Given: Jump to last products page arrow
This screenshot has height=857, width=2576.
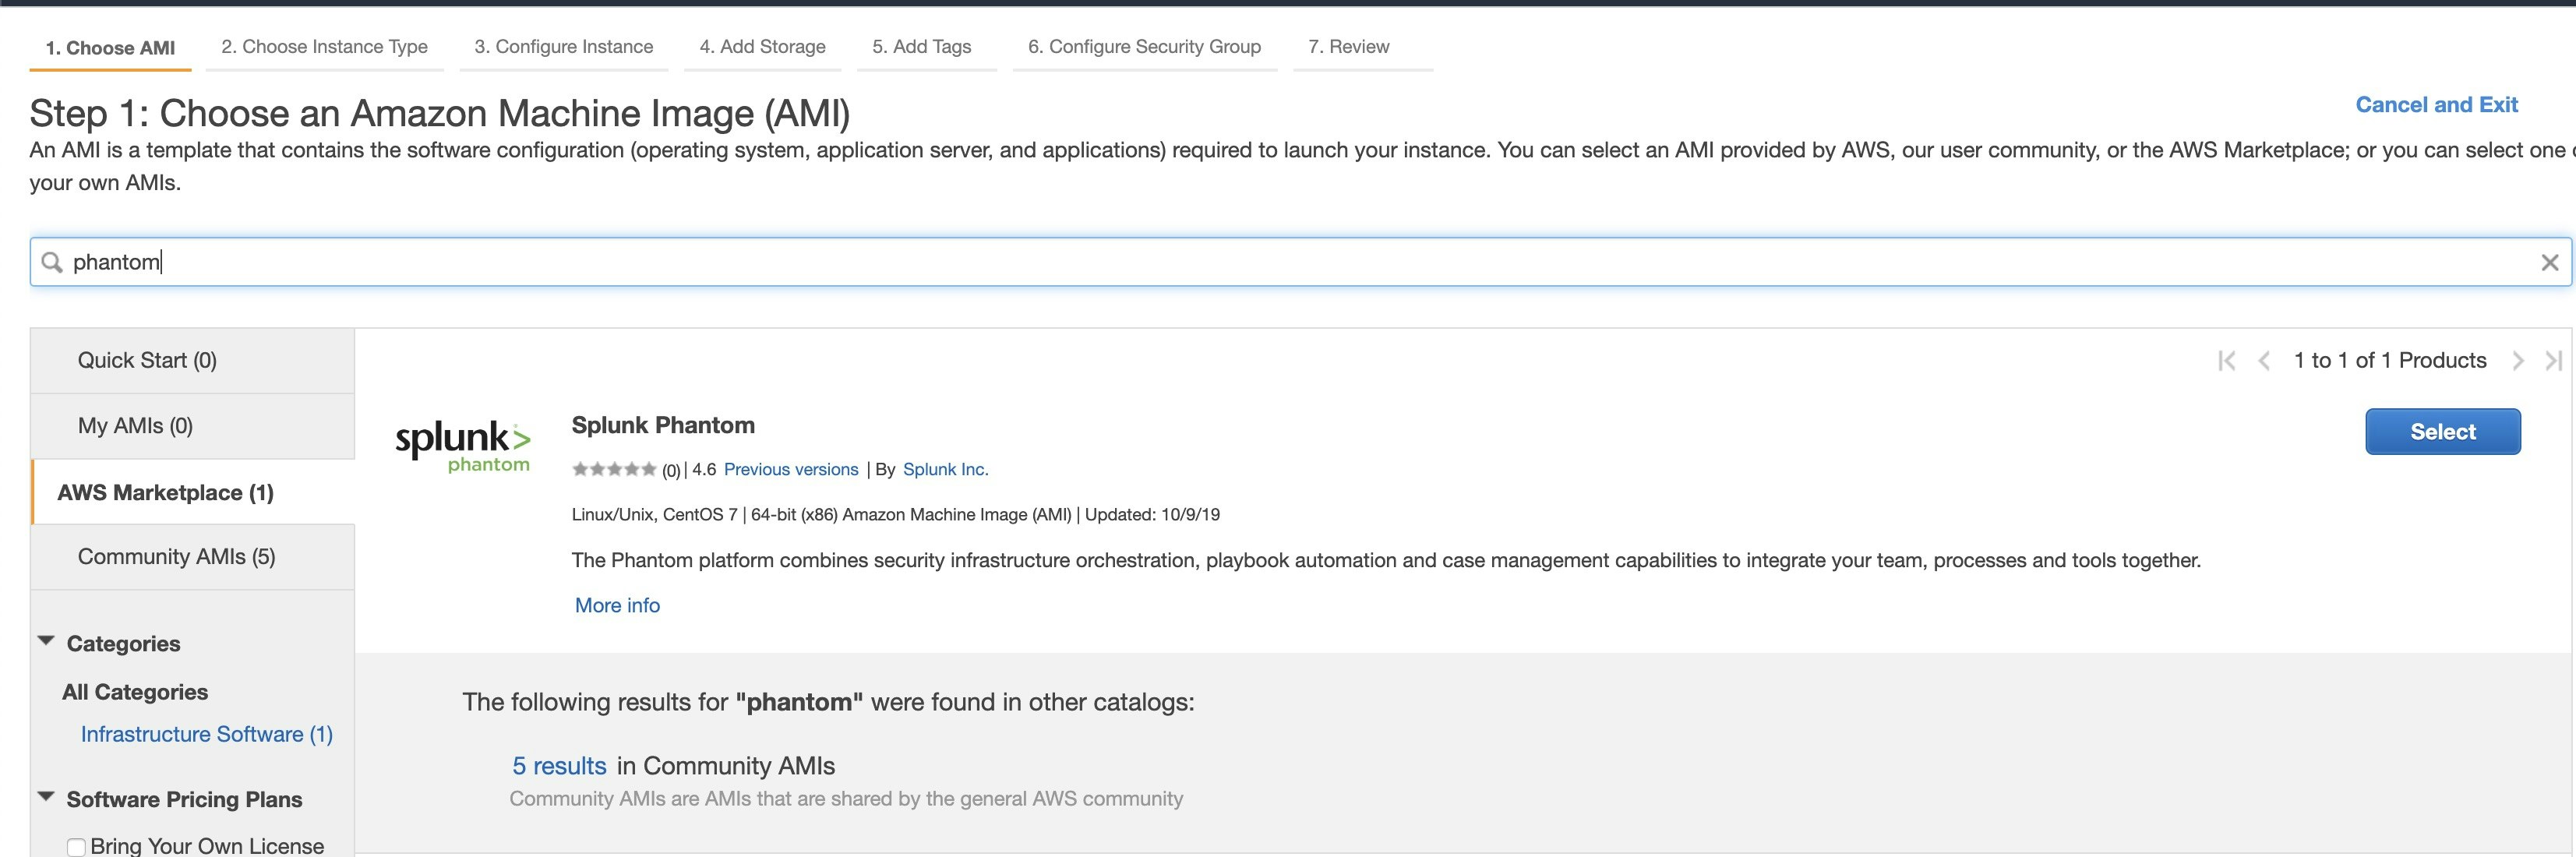Looking at the screenshot, I should tap(2553, 361).
